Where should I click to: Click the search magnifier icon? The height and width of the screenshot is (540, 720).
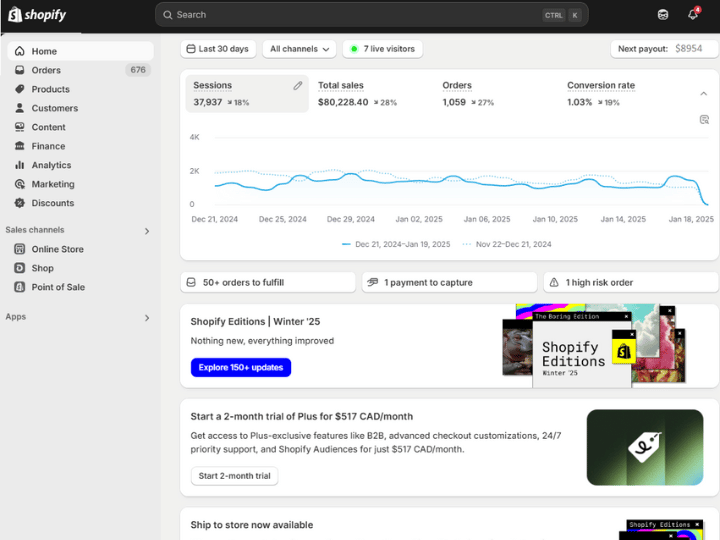tap(168, 15)
